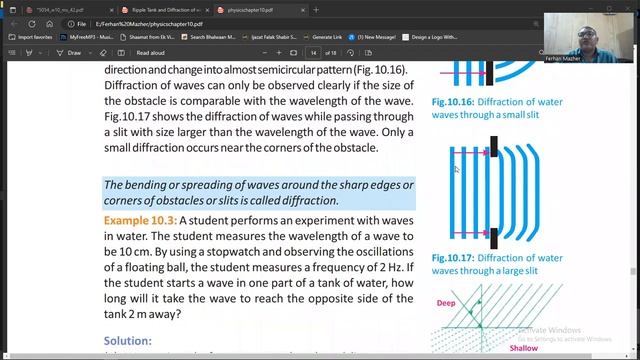Open the Shaamat from Ek Vi... bookmark

(x=147, y=37)
